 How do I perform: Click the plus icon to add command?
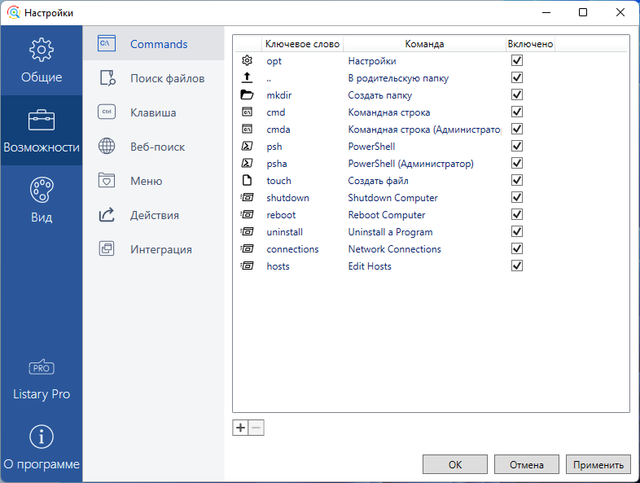(240, 428)
